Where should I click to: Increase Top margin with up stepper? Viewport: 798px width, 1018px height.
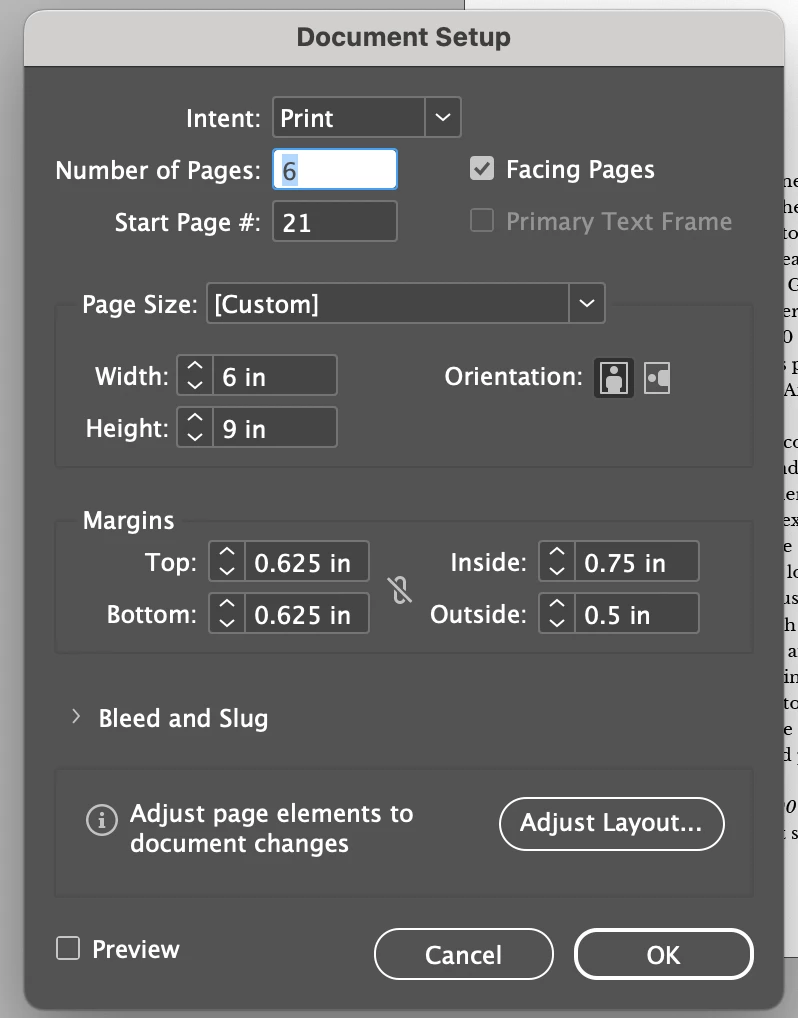[x=227, y=552]
